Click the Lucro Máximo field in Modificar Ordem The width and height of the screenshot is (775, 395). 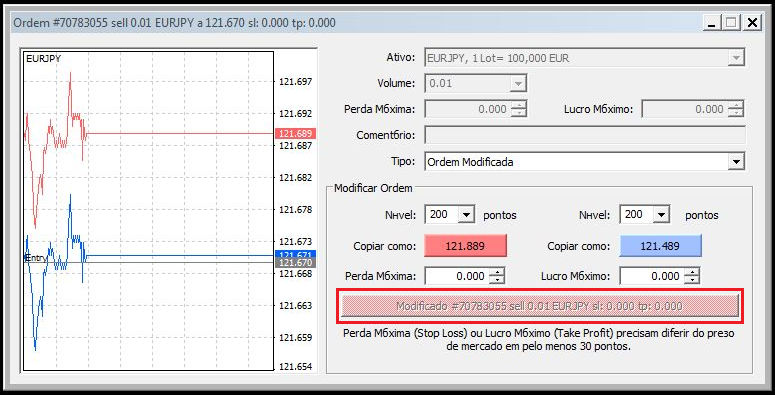click(x=651, y=276)
